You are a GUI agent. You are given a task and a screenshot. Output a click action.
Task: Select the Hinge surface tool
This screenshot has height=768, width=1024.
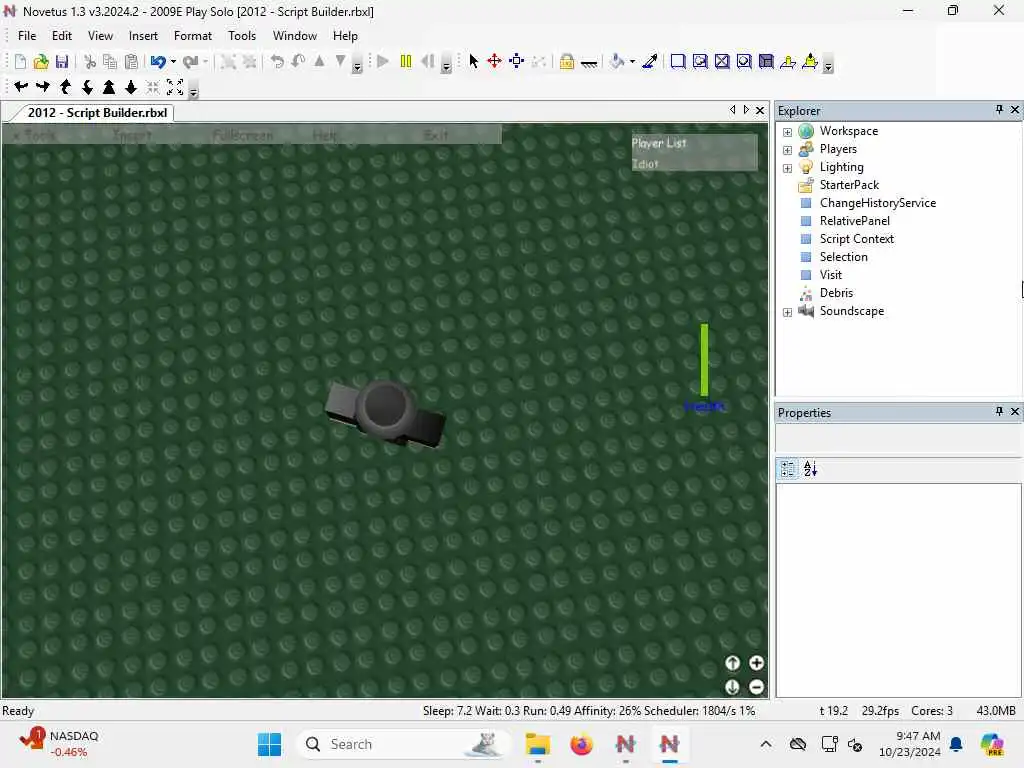tap(788, 61)
